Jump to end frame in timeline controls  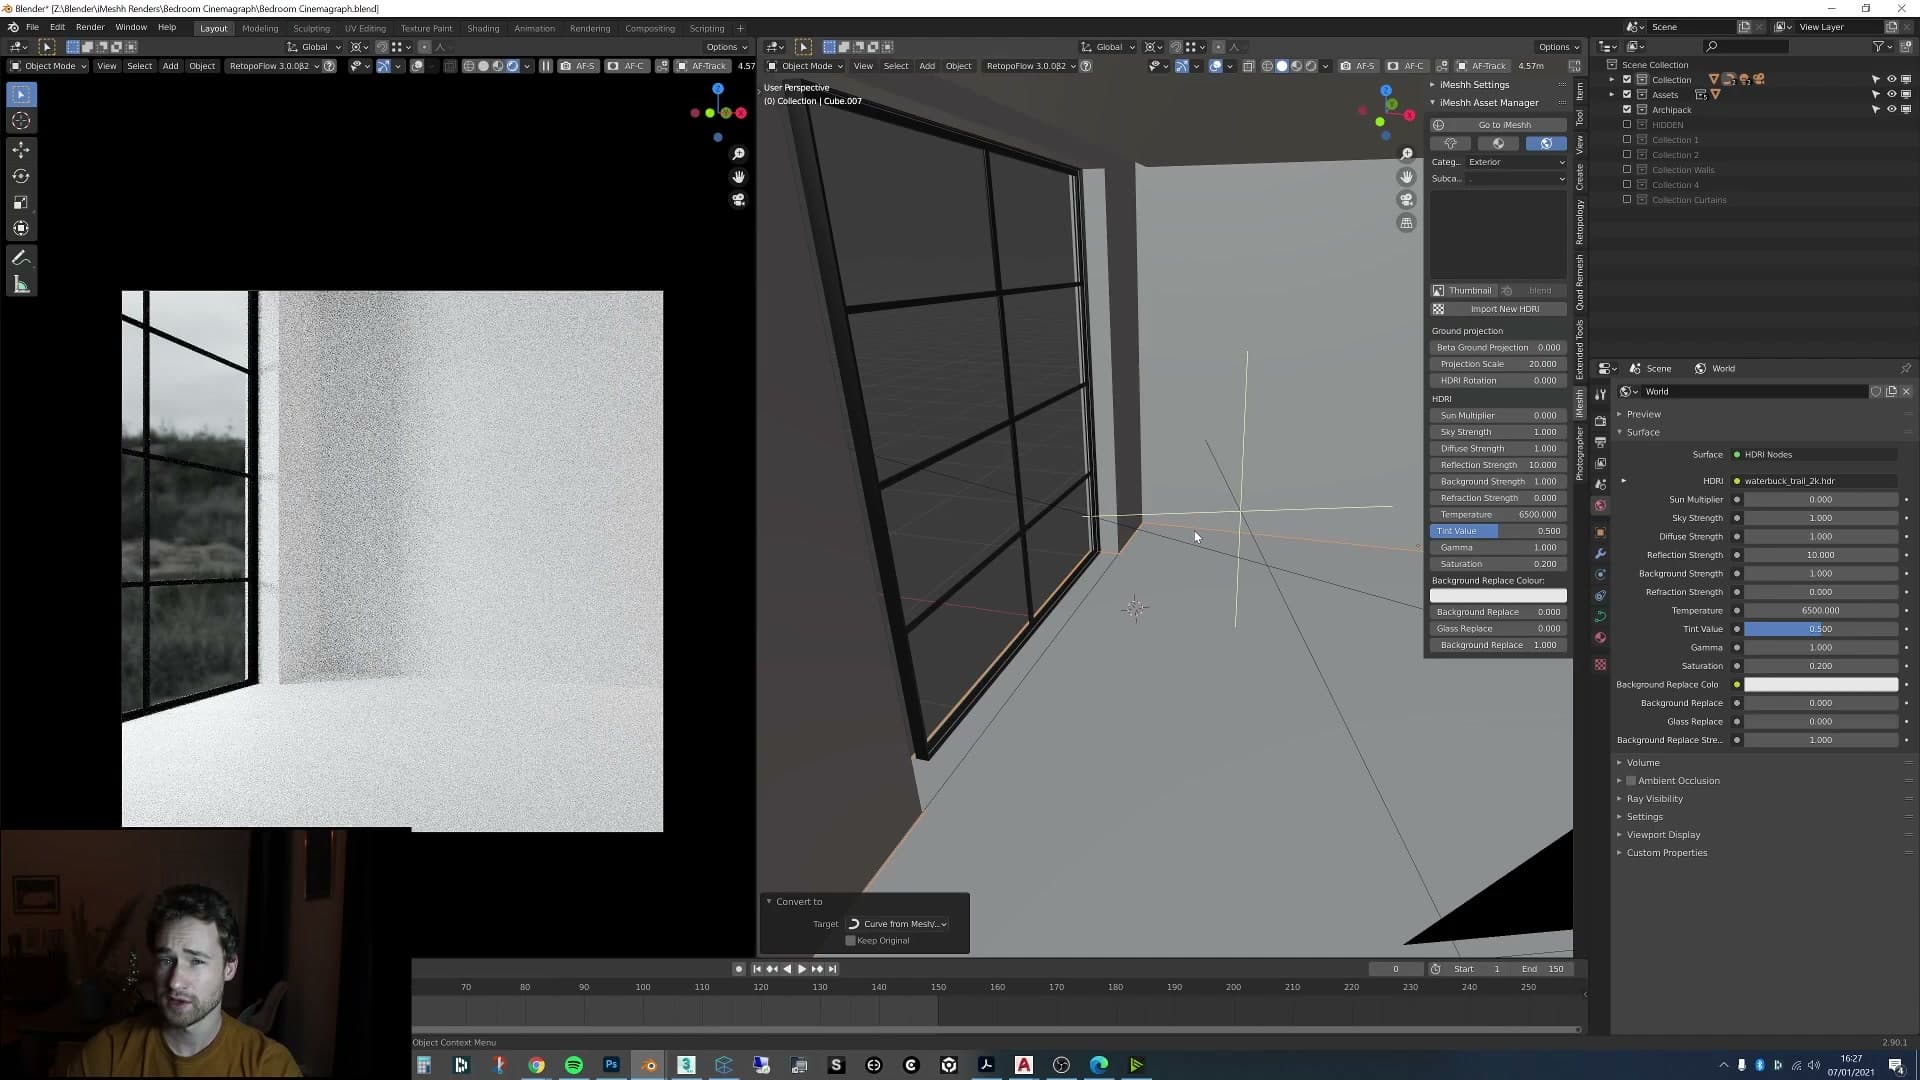coord(832,969)
